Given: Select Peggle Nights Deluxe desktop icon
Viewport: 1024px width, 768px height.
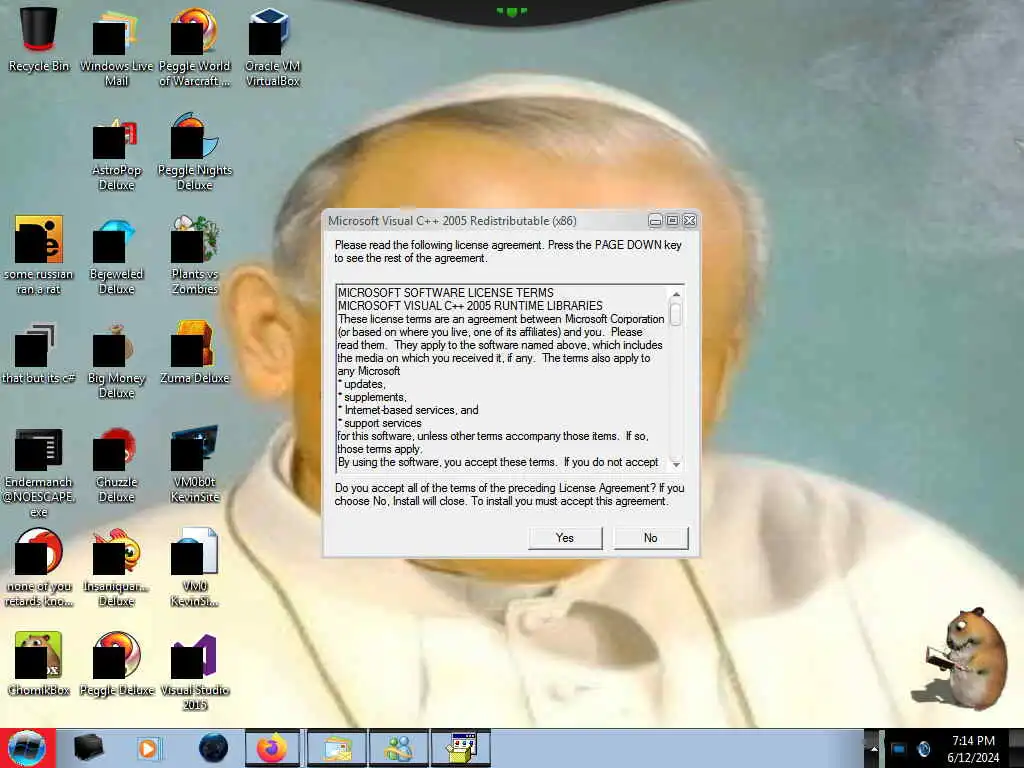Looking at the screenshot, I should (195, 152).
